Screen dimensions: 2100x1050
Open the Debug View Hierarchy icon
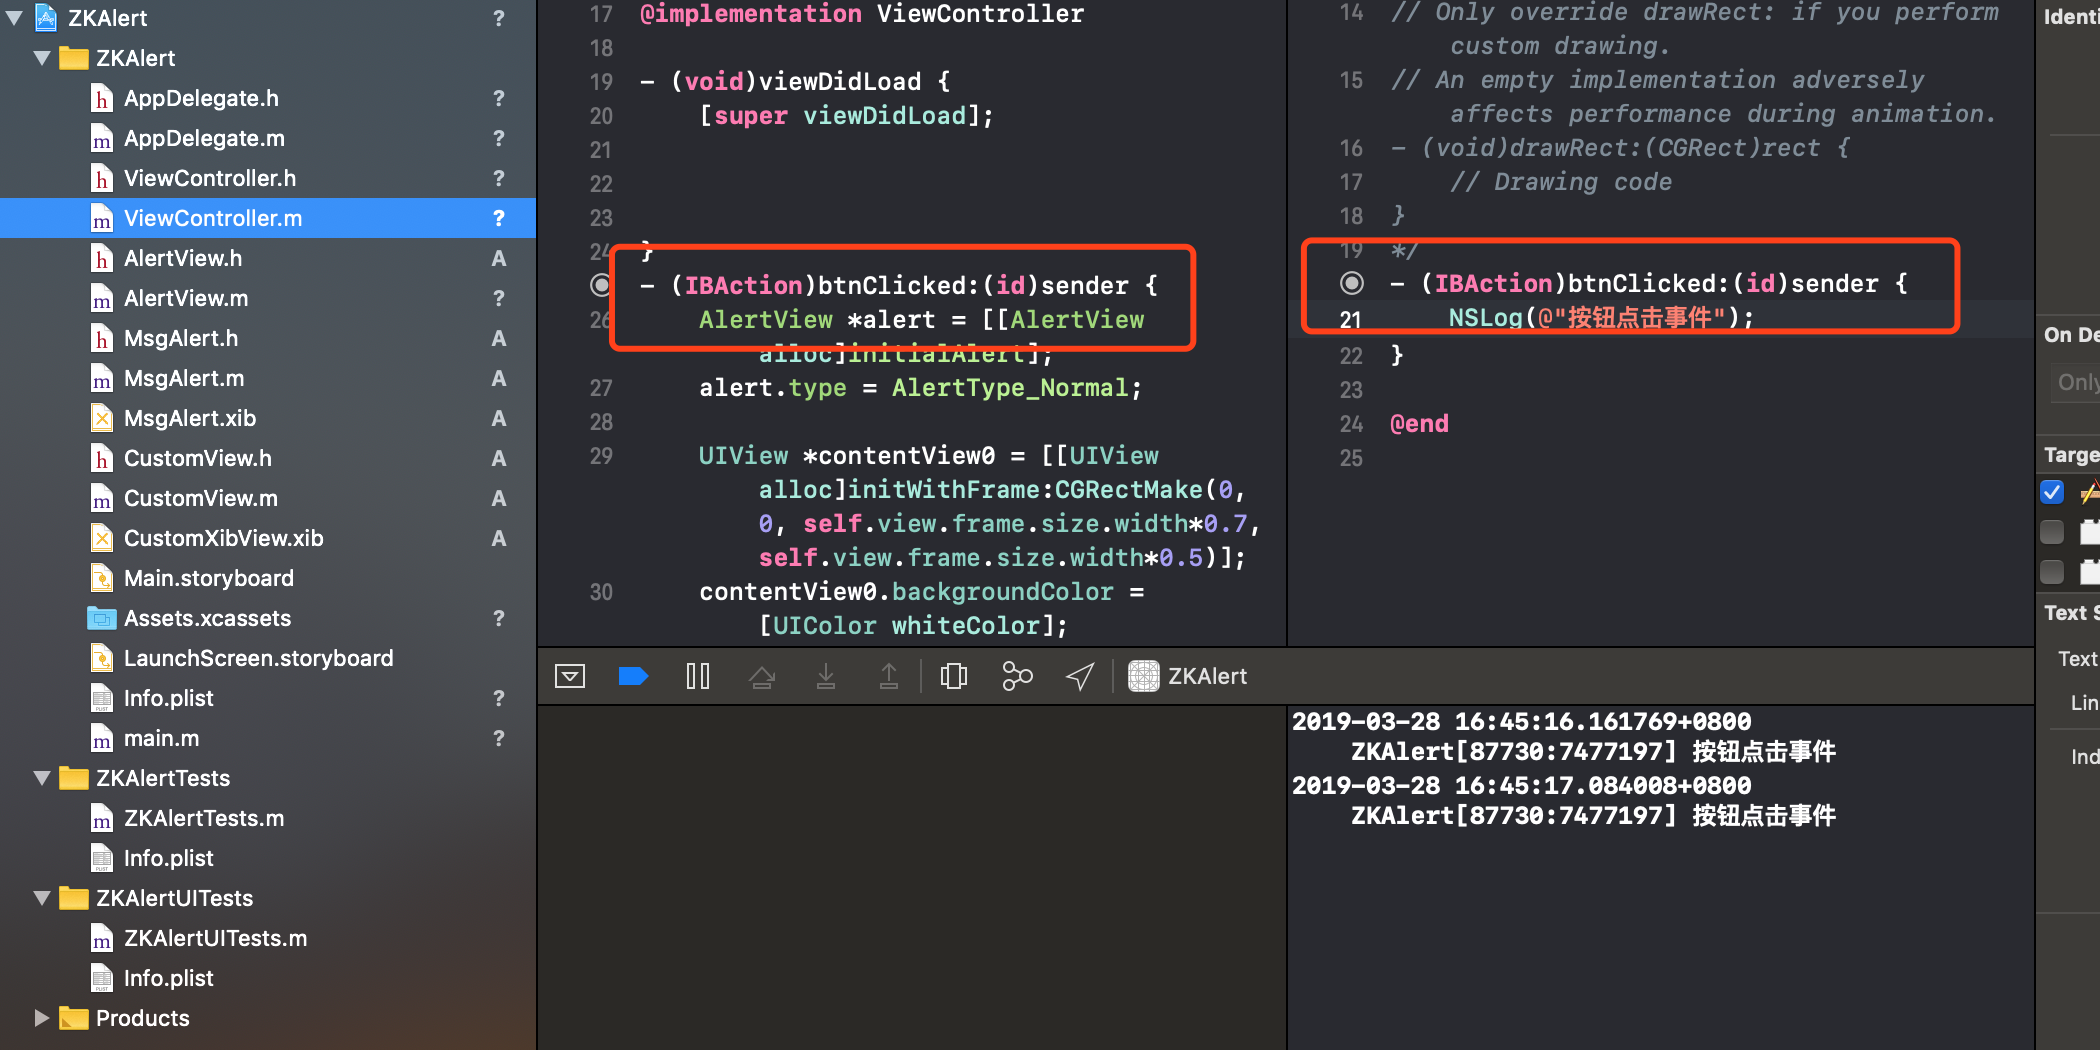coord(954,677)
